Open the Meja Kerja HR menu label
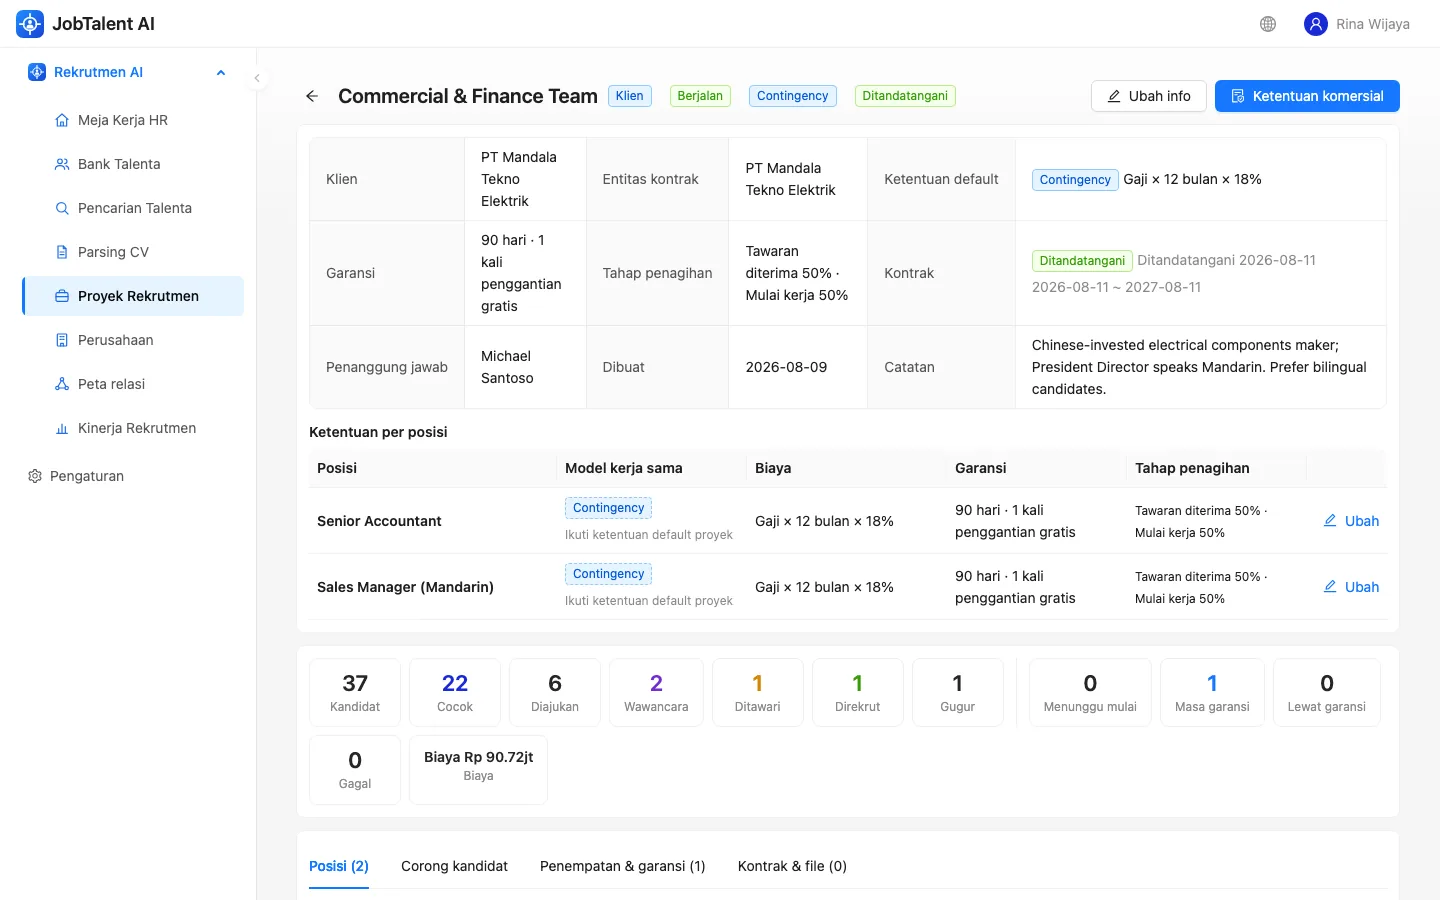The image size is (1440, 900). coord(123,120)
